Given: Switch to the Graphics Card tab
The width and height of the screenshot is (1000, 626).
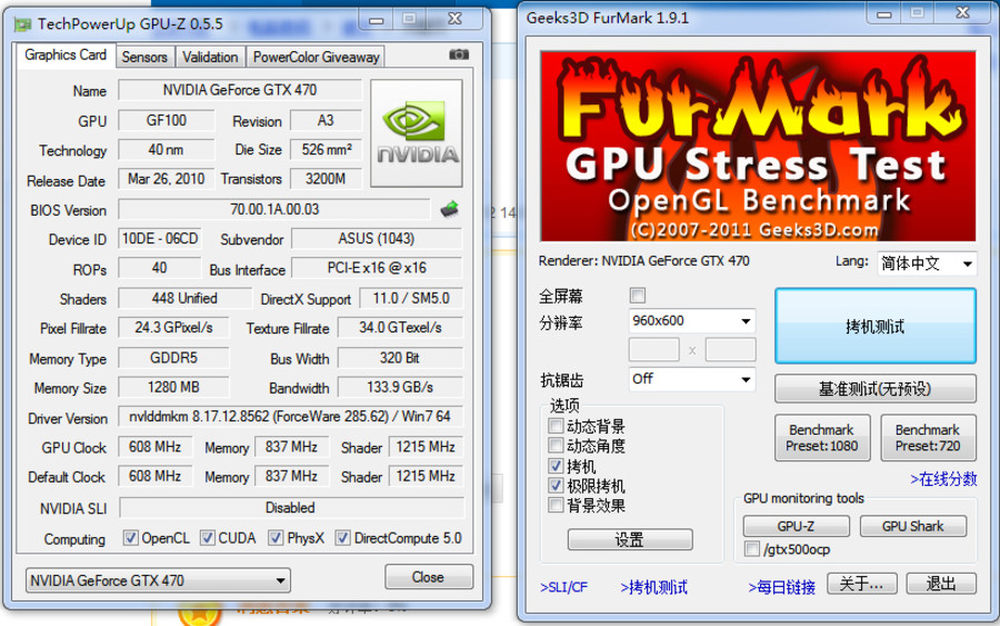Looking at the screenshot, I should (x=66, y=55).
